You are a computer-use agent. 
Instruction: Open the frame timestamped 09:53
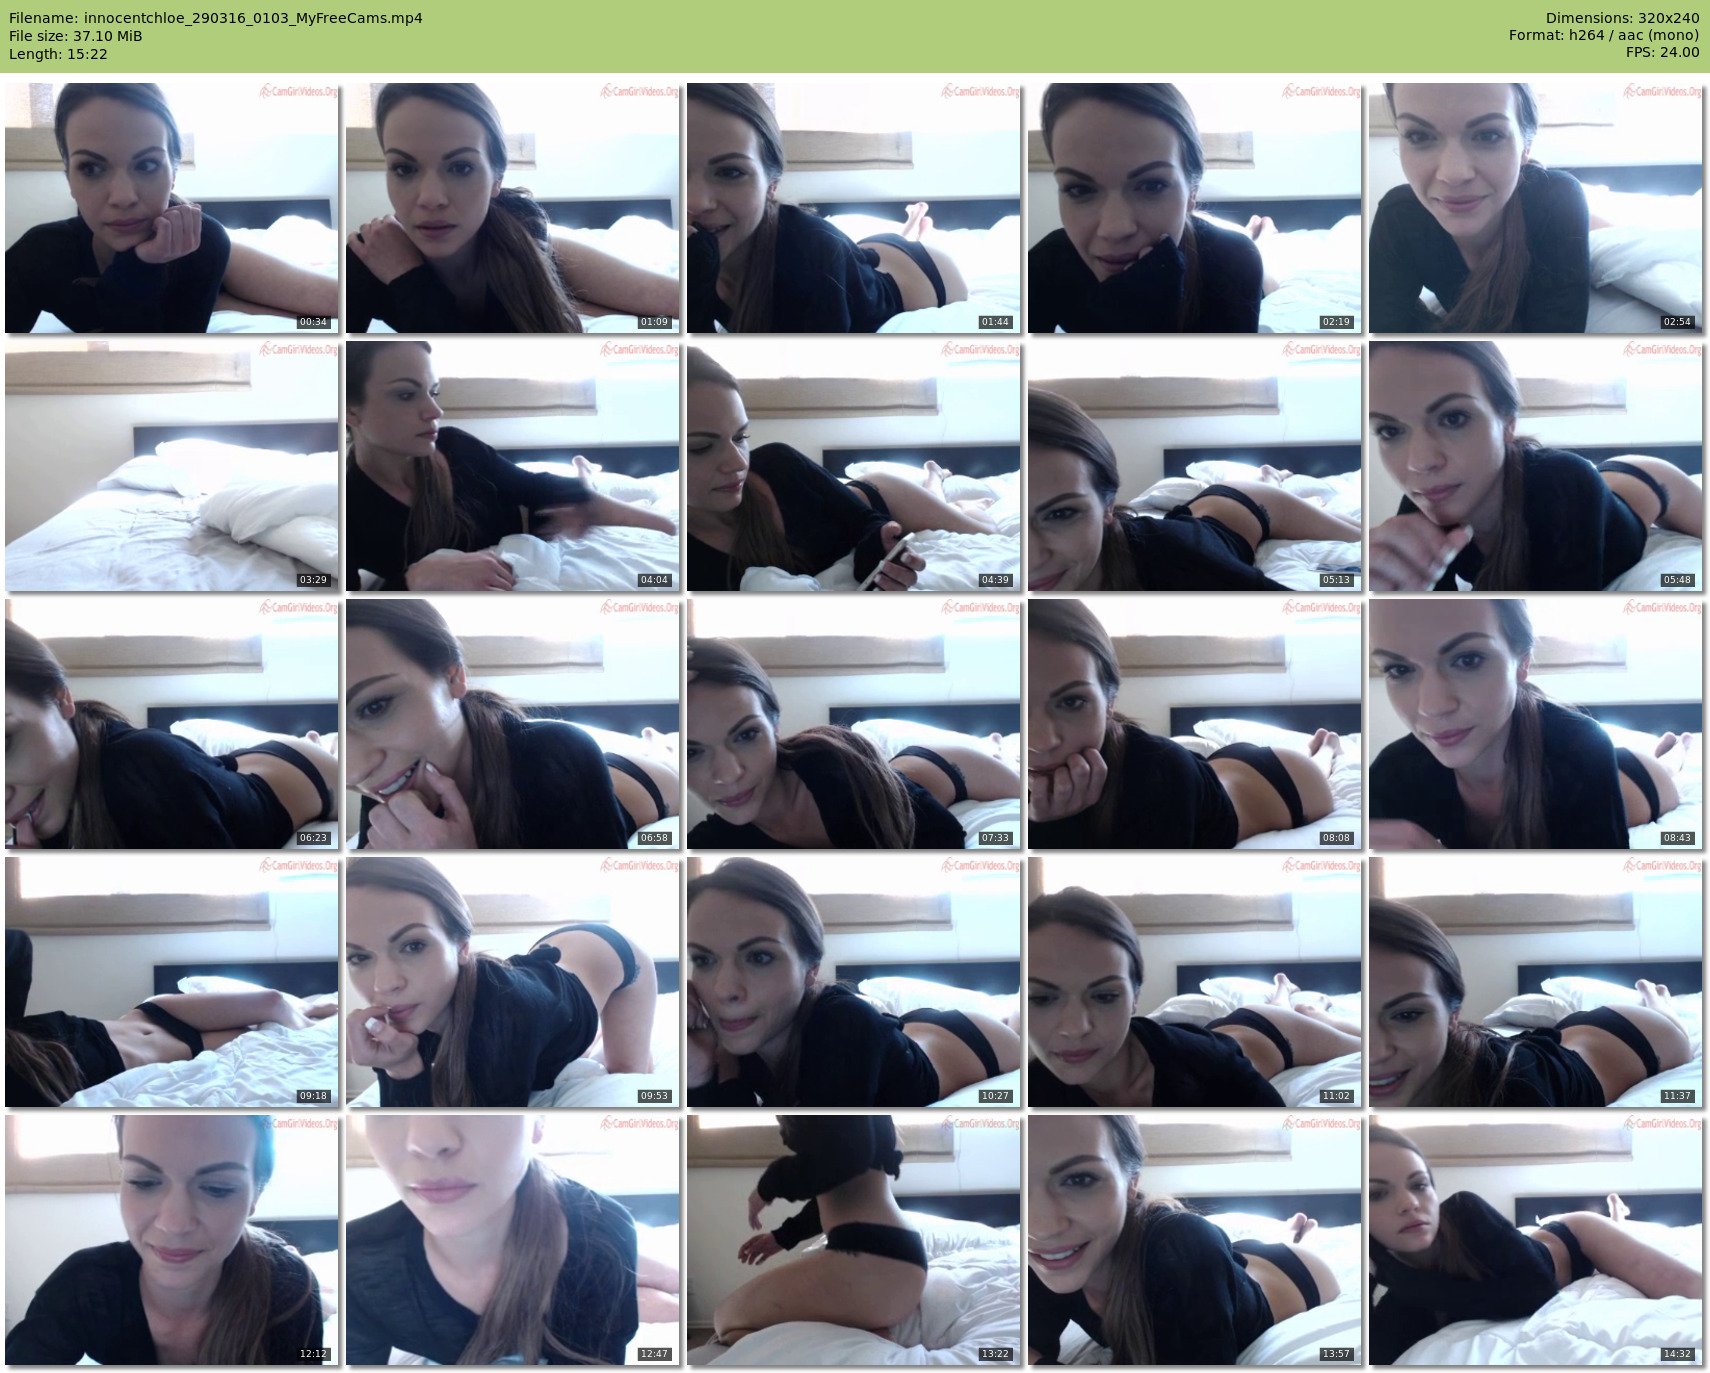(512, 982)
